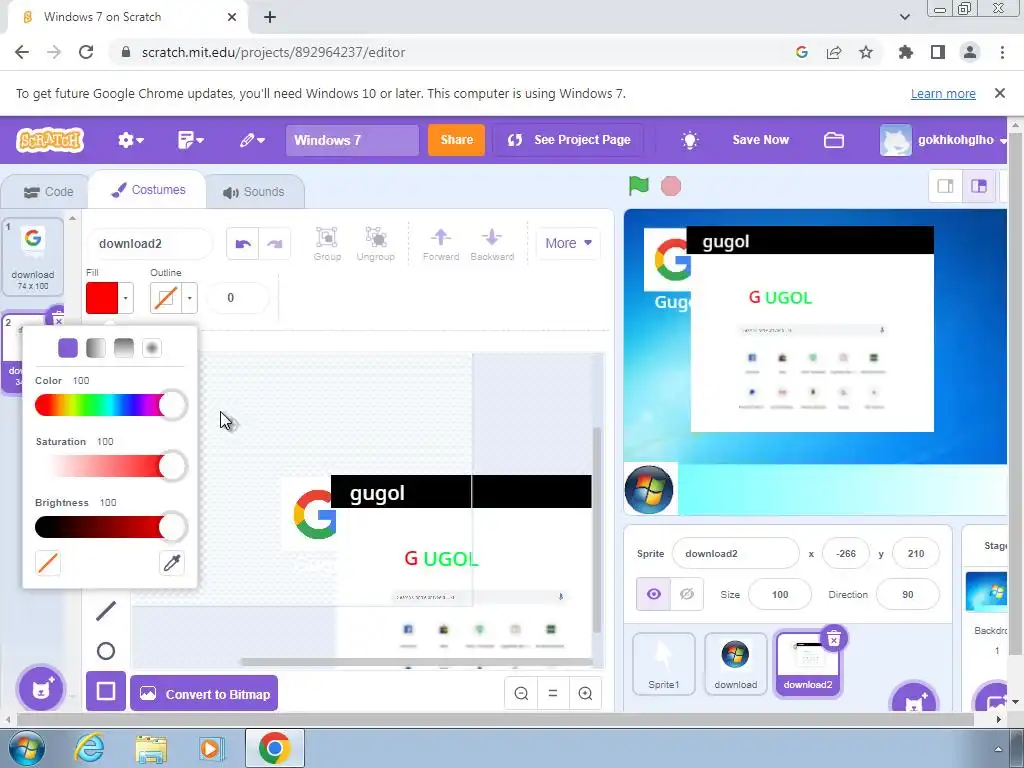This screenshot has height=768, width=1024.
Task: Zoom out the costume canvas
Action: pyautogui.click(x=521, y=694)
